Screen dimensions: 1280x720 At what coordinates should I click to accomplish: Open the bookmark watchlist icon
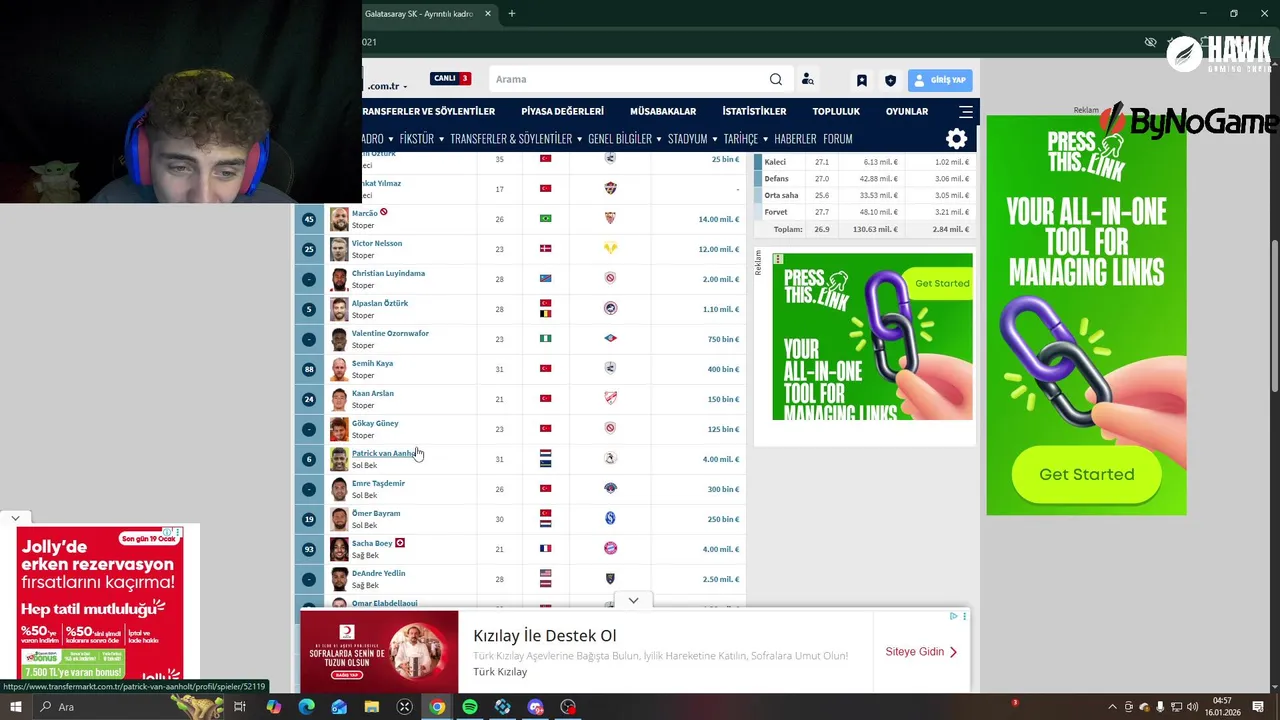pyautogui.click(x=861, y=80)
